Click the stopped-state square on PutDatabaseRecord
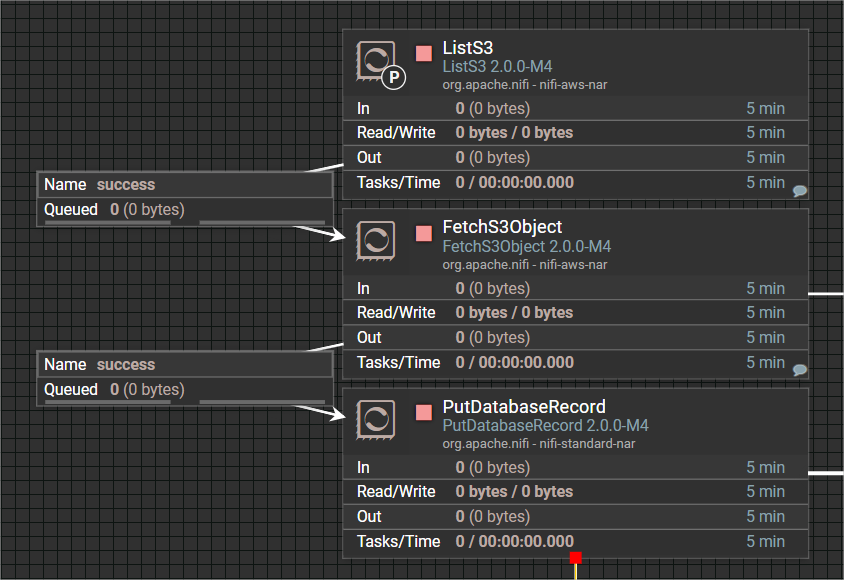 423,412
